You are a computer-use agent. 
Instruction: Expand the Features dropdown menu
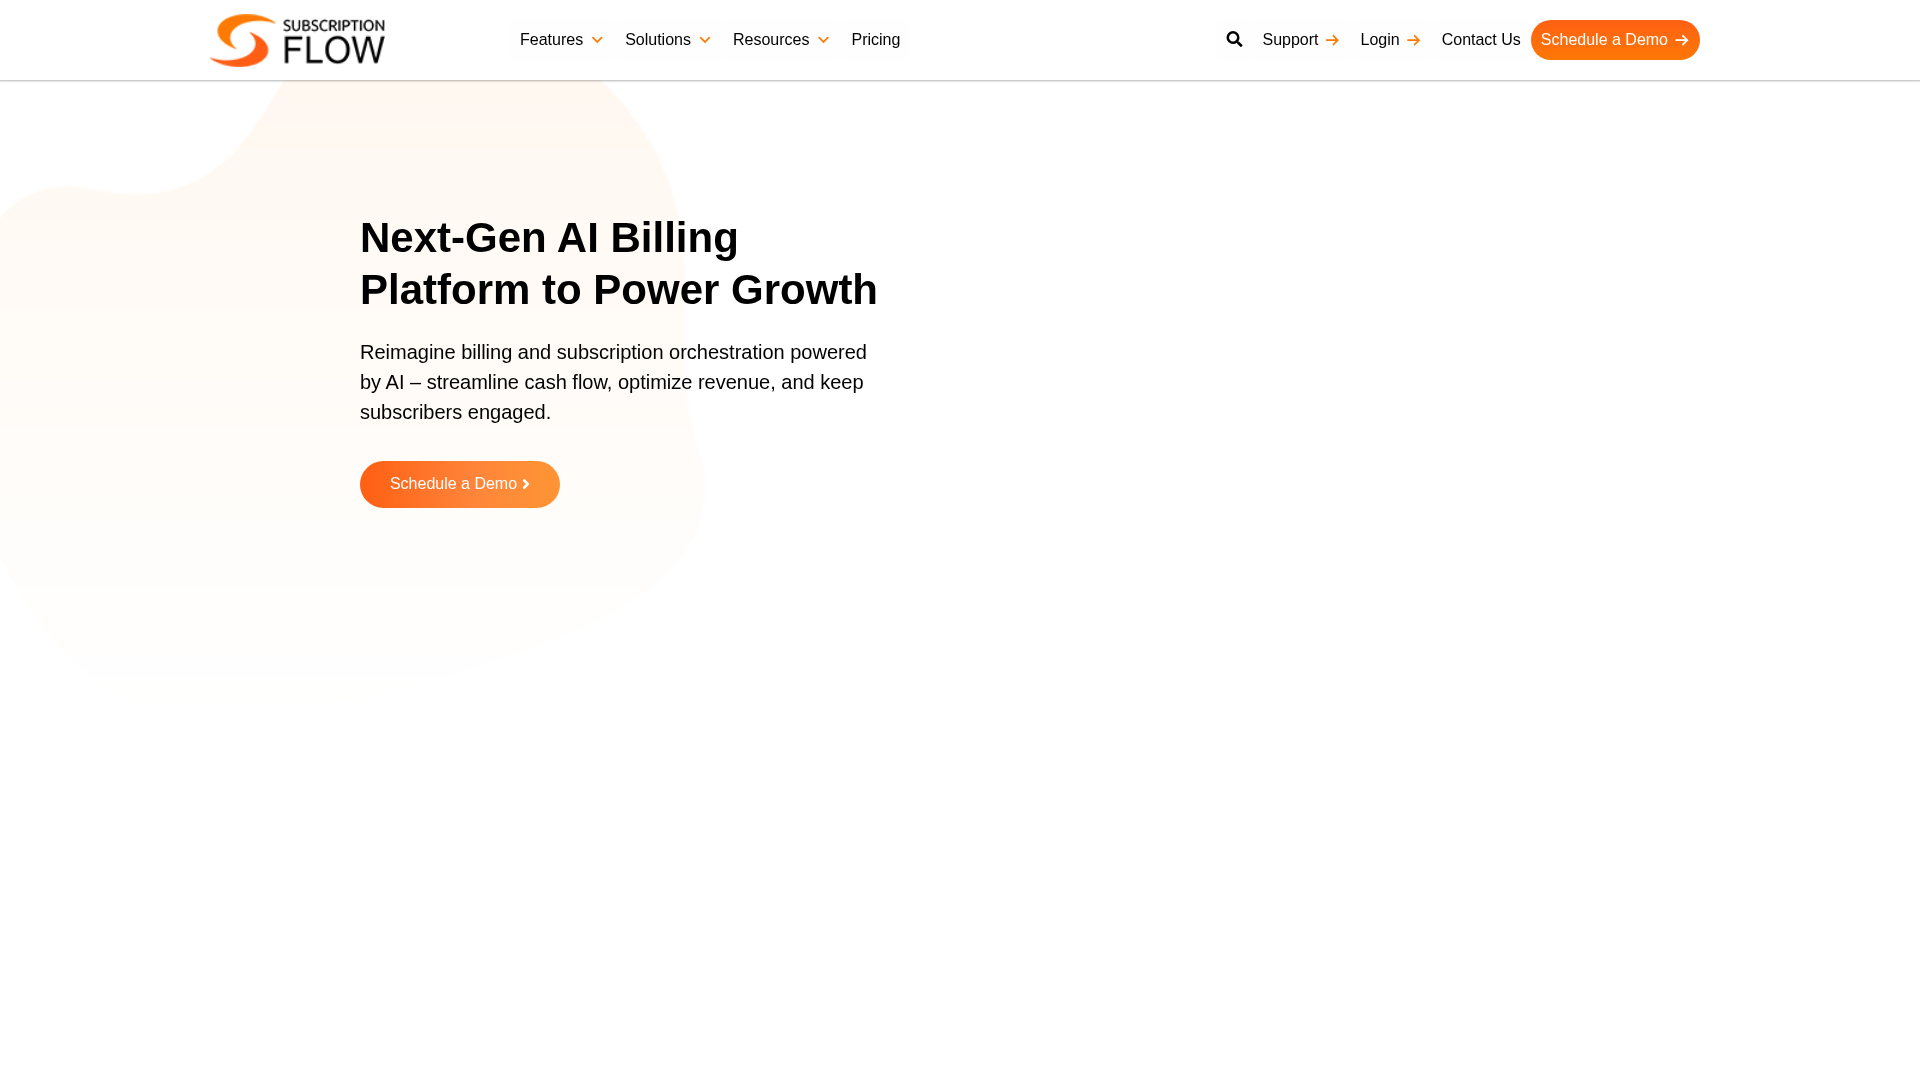coord(551,40)
